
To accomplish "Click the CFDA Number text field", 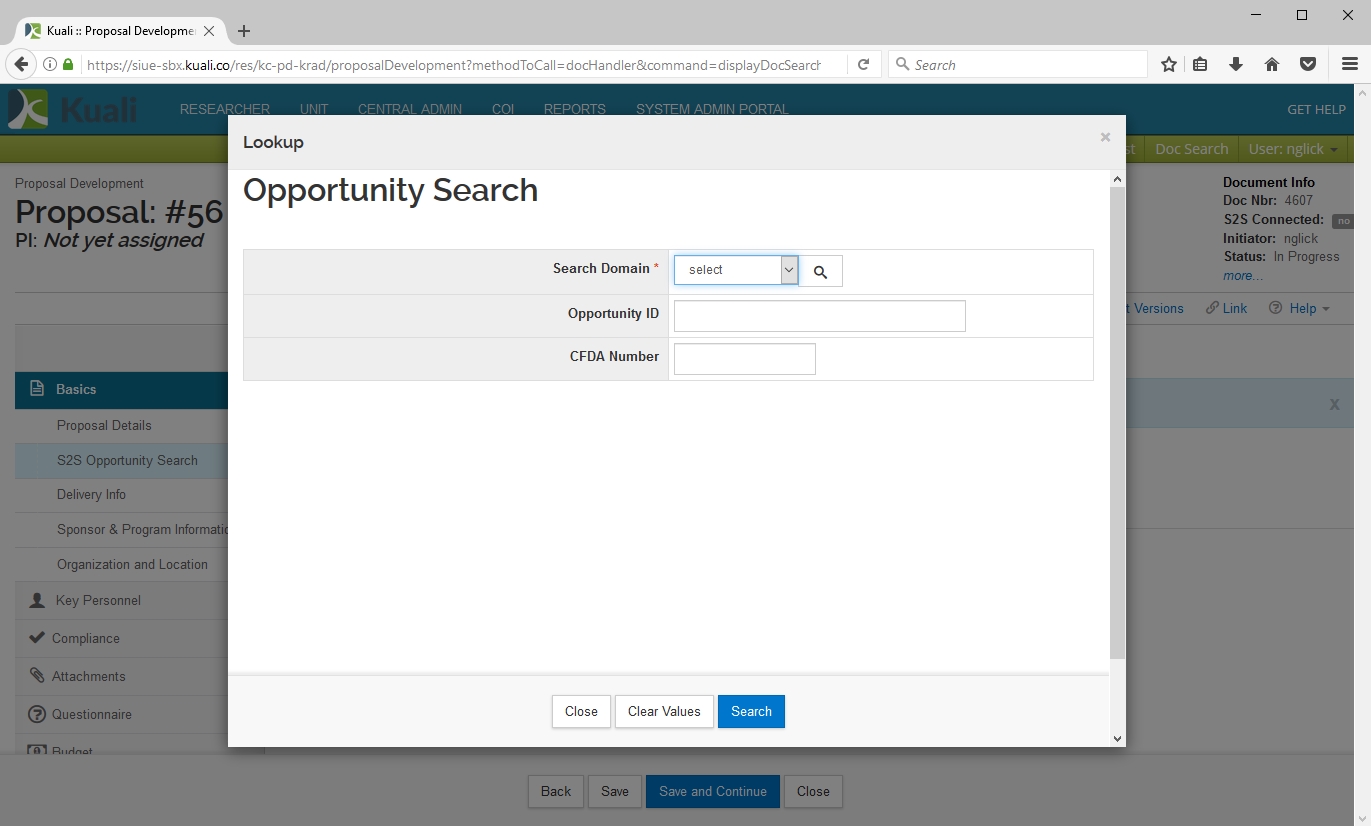I will pos(744,359).
